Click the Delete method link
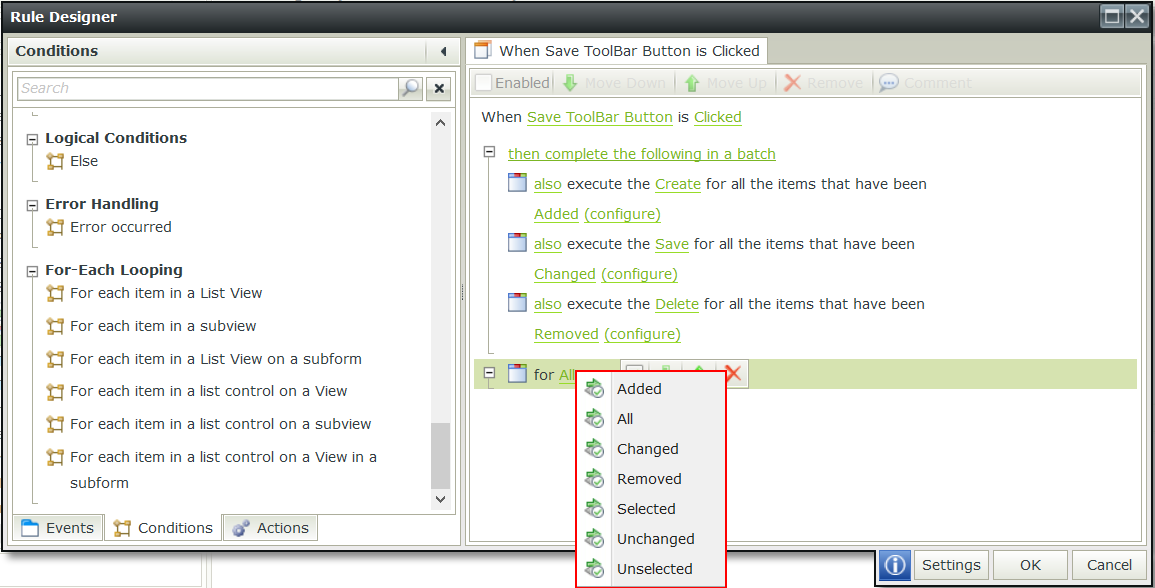This screenshot has width=1155, height=588. pyautogui.click(x=677, y=304)
